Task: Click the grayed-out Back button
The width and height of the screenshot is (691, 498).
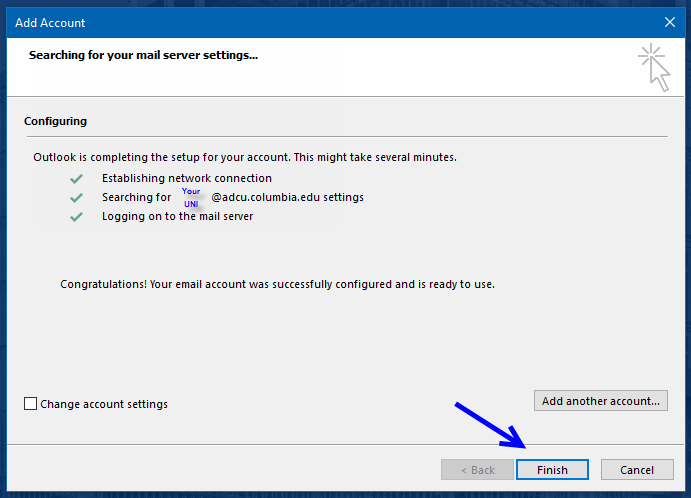Action: click(477, 470)
